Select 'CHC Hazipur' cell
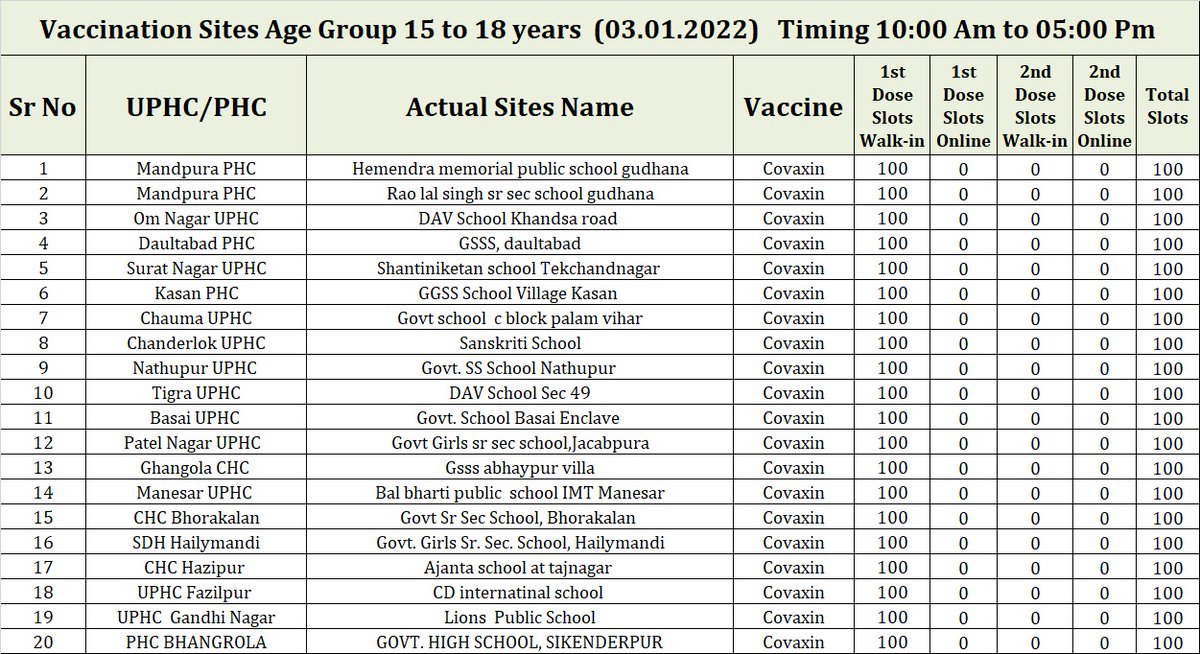Viewport: 1200px width, 654px height. coord(196,569)
